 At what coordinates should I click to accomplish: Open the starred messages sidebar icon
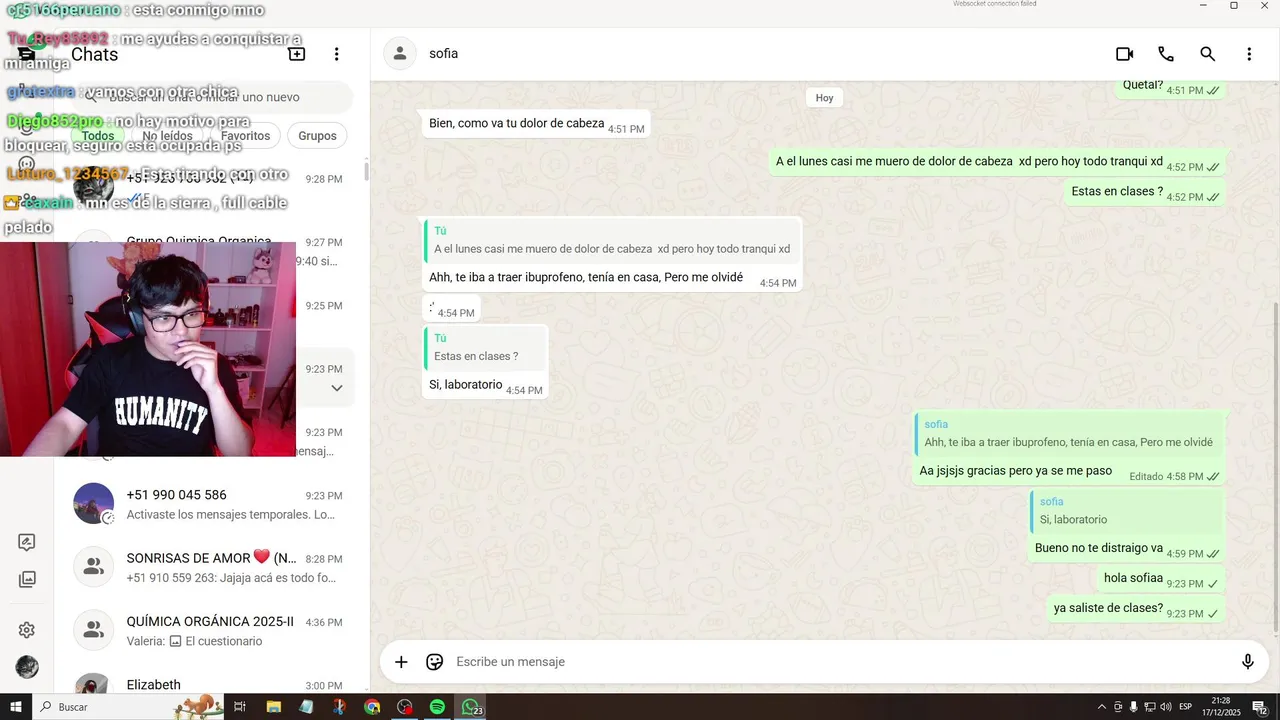pyautogui.click(x=27, y=542)
